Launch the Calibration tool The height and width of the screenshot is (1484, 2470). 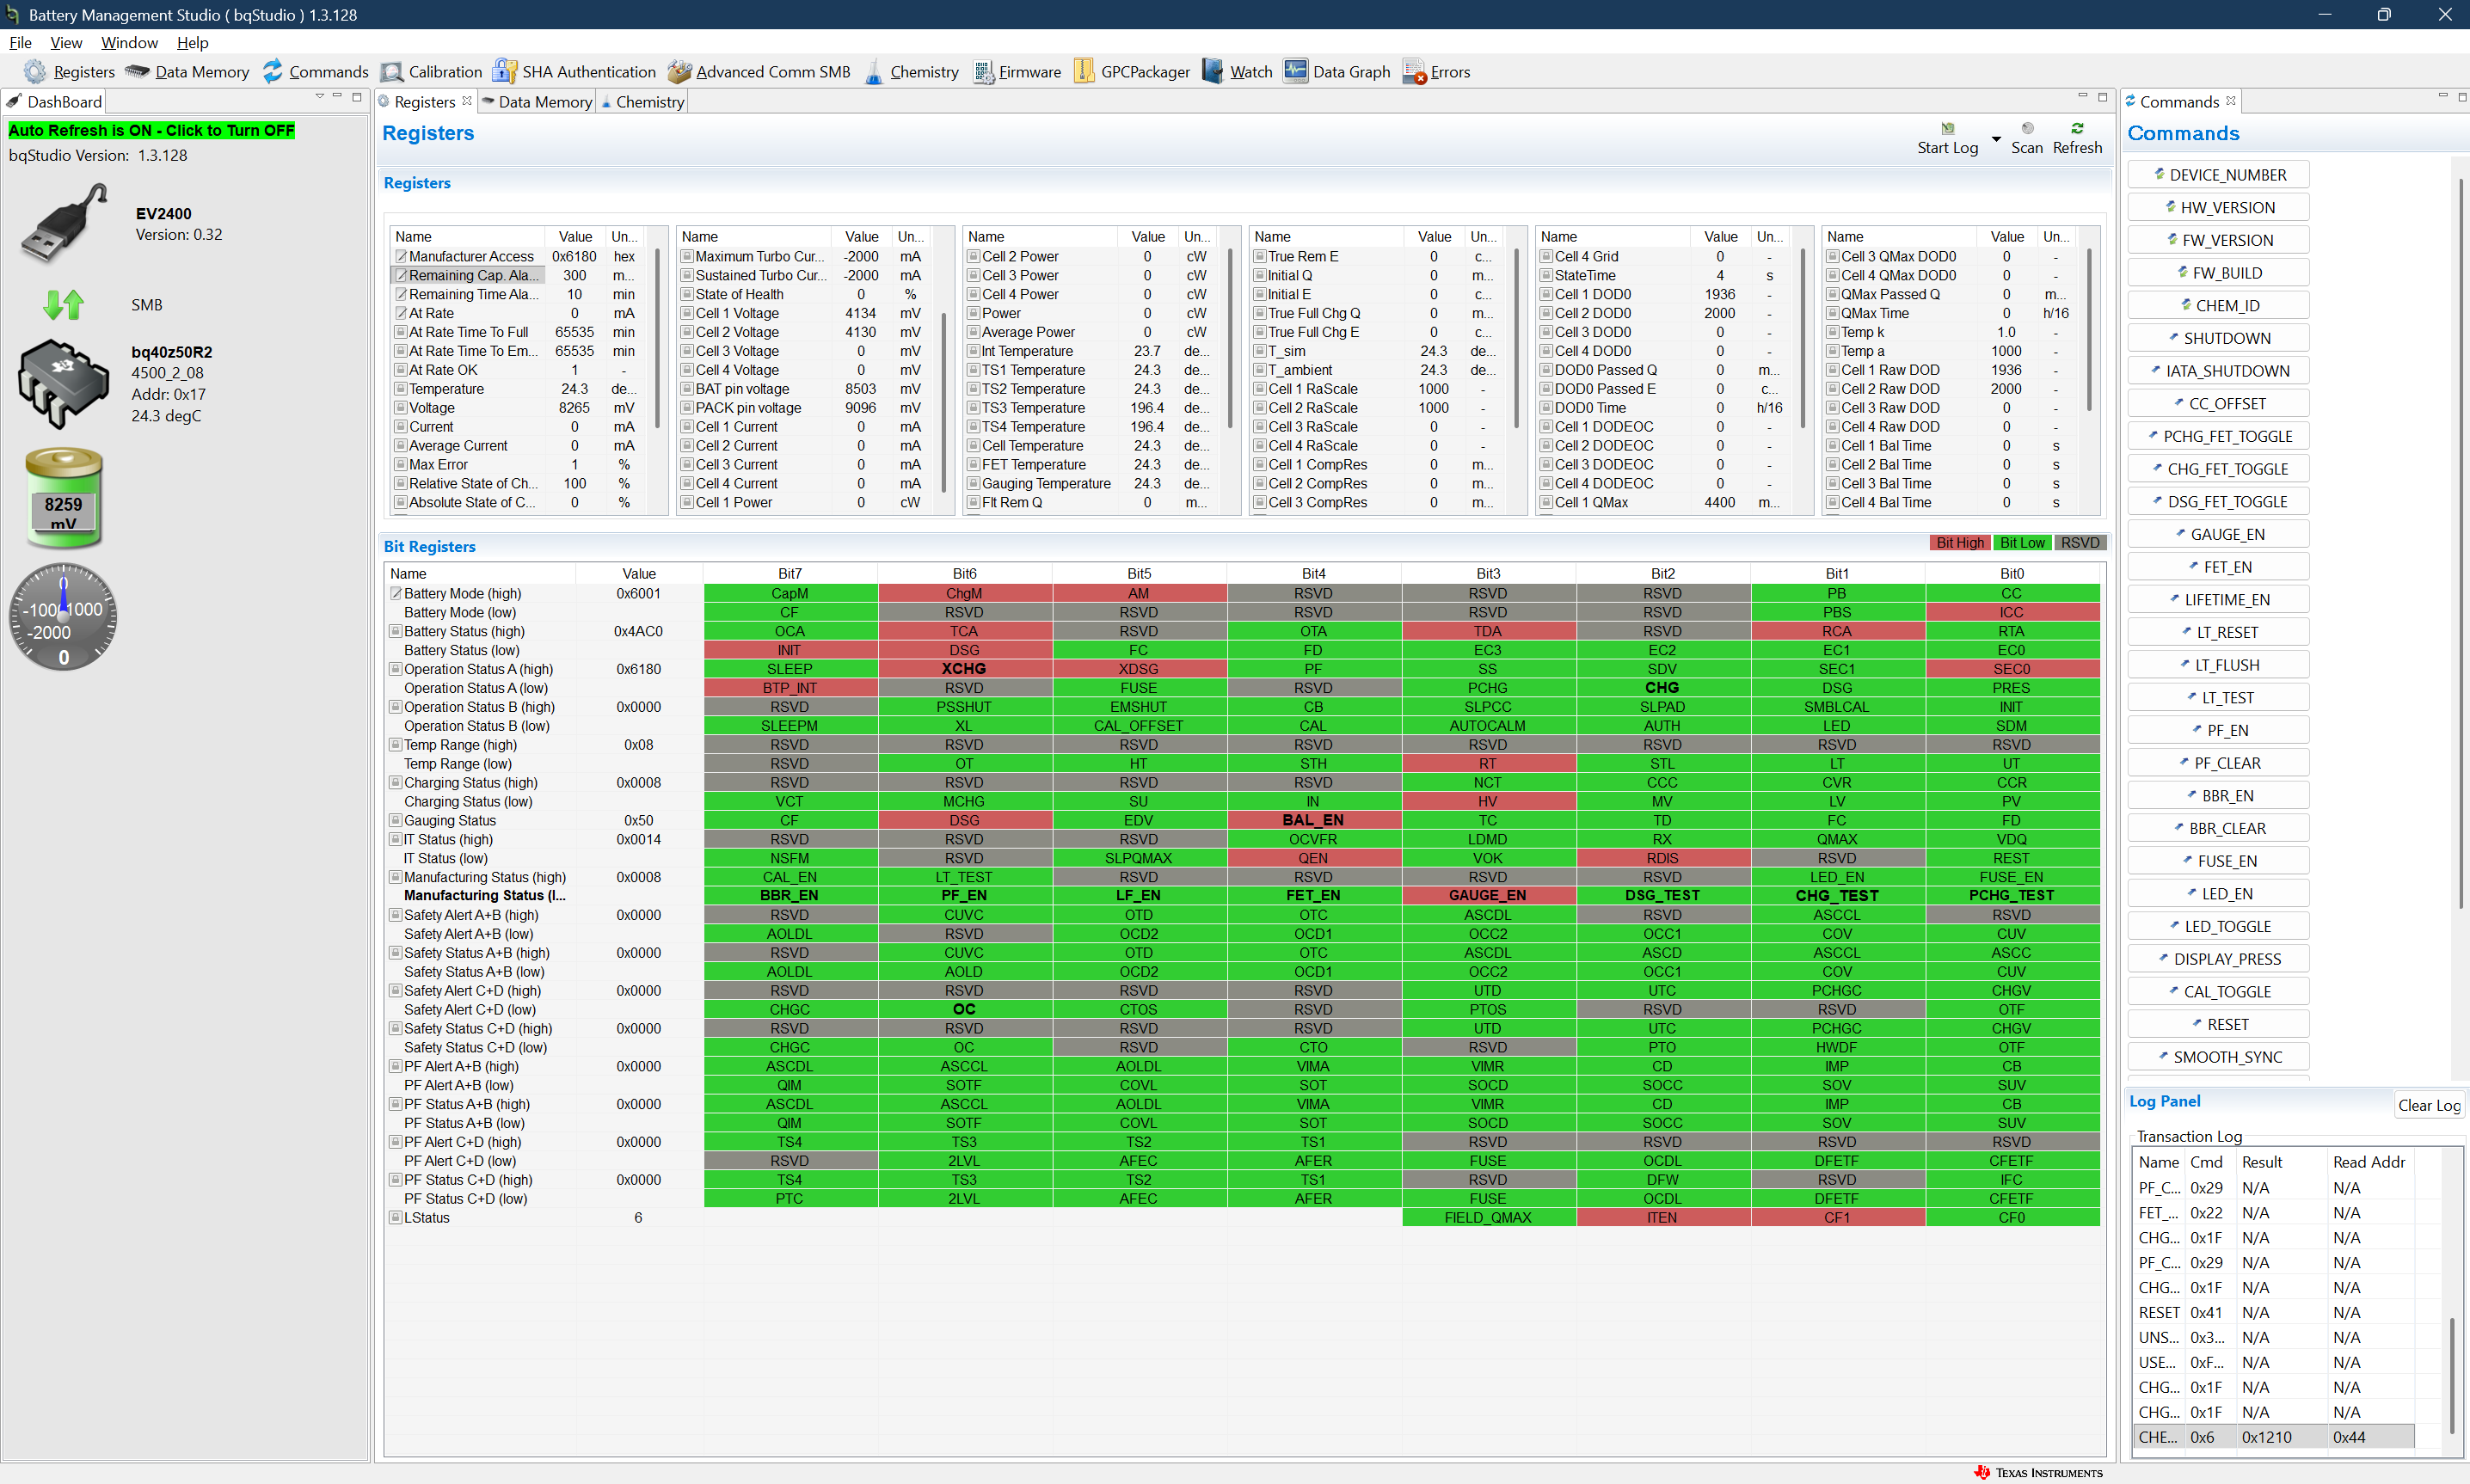pos(431,72)
